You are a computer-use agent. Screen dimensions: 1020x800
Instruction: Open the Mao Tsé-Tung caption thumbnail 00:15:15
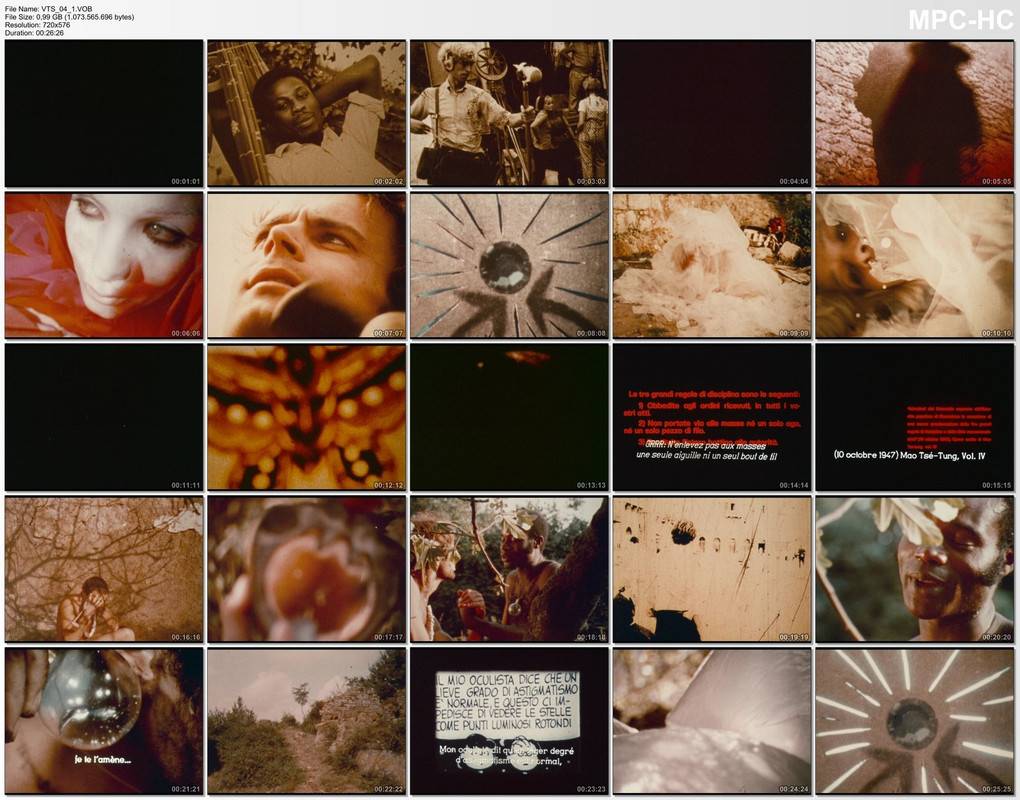click(x=915, y=418)
